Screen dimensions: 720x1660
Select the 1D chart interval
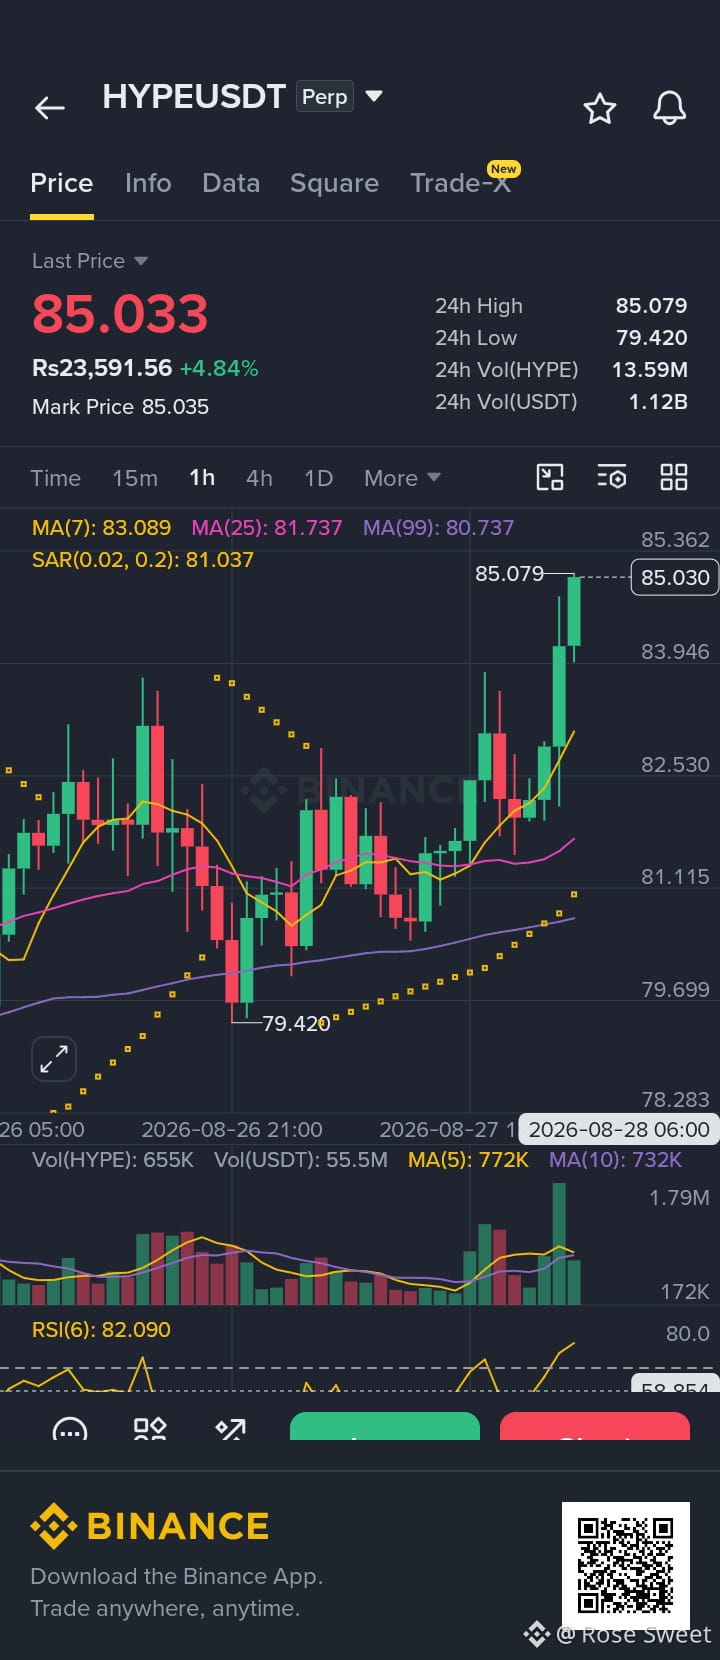pos(319,478)
